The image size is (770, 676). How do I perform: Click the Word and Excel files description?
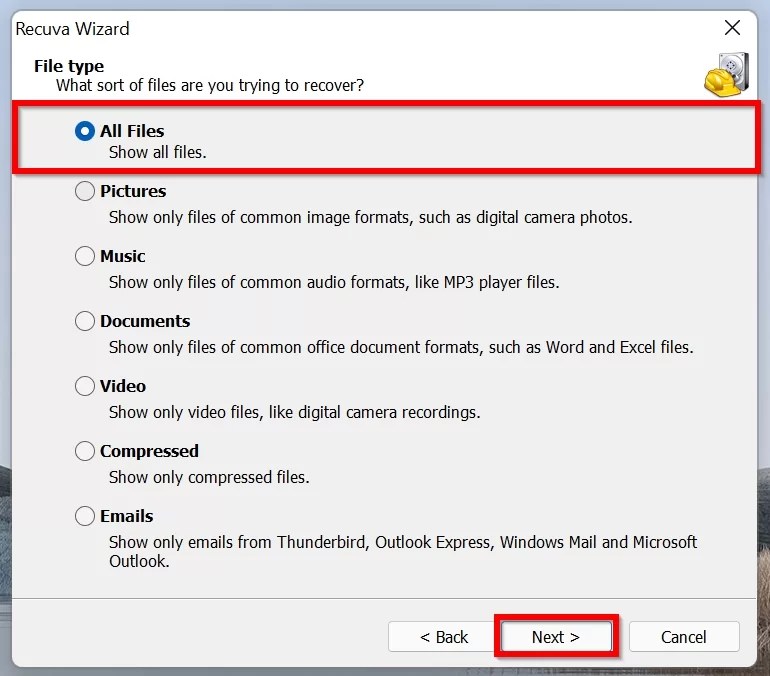coord(401,347)
